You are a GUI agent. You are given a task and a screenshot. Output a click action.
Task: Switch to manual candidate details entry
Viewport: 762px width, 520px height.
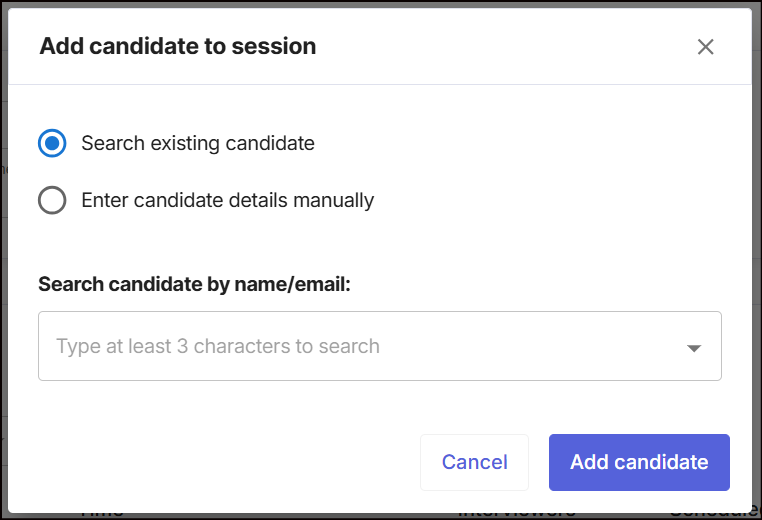point(52,200)
